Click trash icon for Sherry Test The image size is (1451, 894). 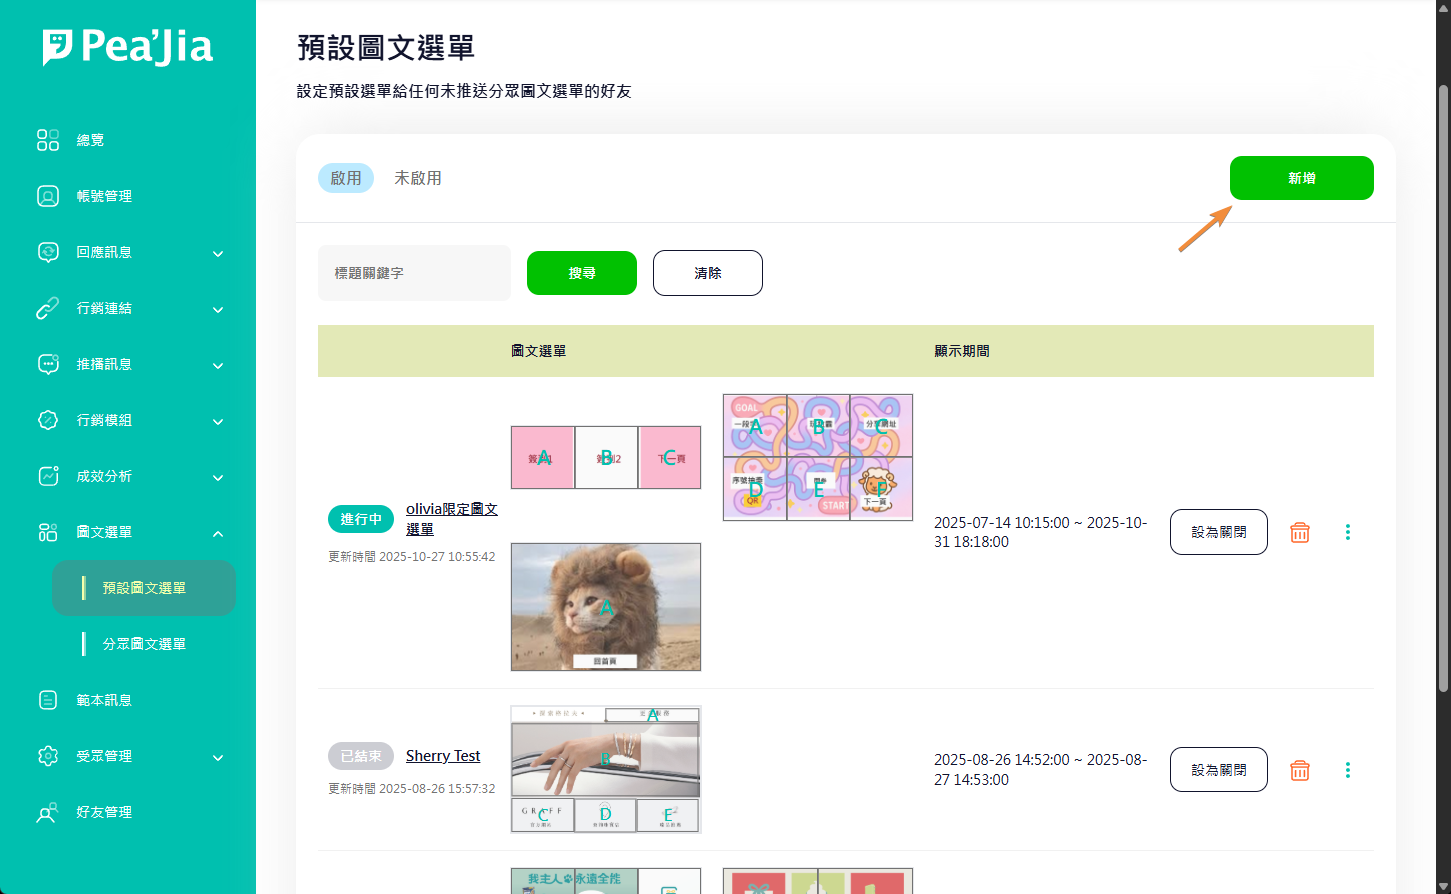[x=1299, y=770]
